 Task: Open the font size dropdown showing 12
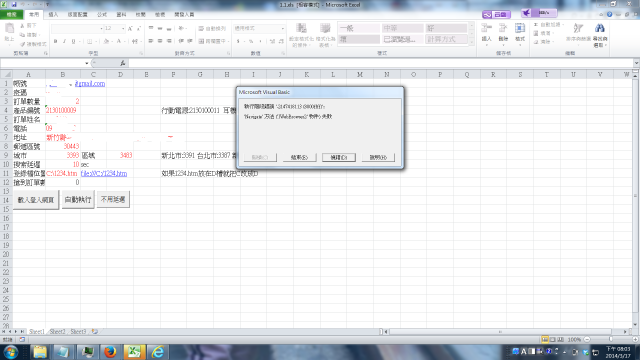point(123,29)
